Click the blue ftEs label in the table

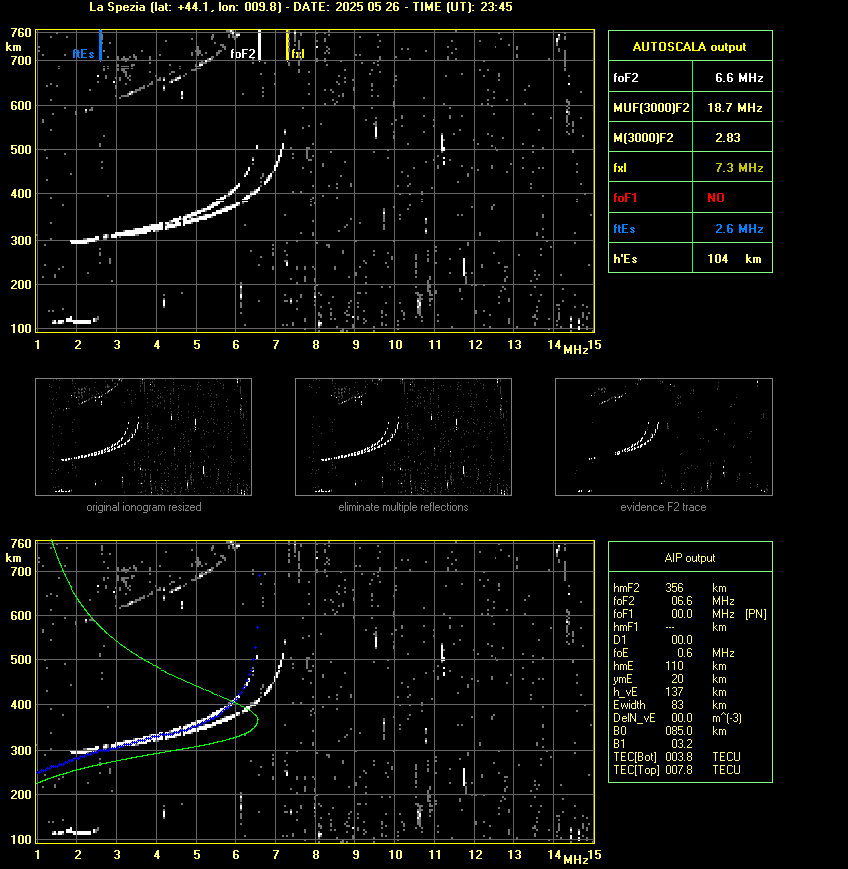pos(624,228)
